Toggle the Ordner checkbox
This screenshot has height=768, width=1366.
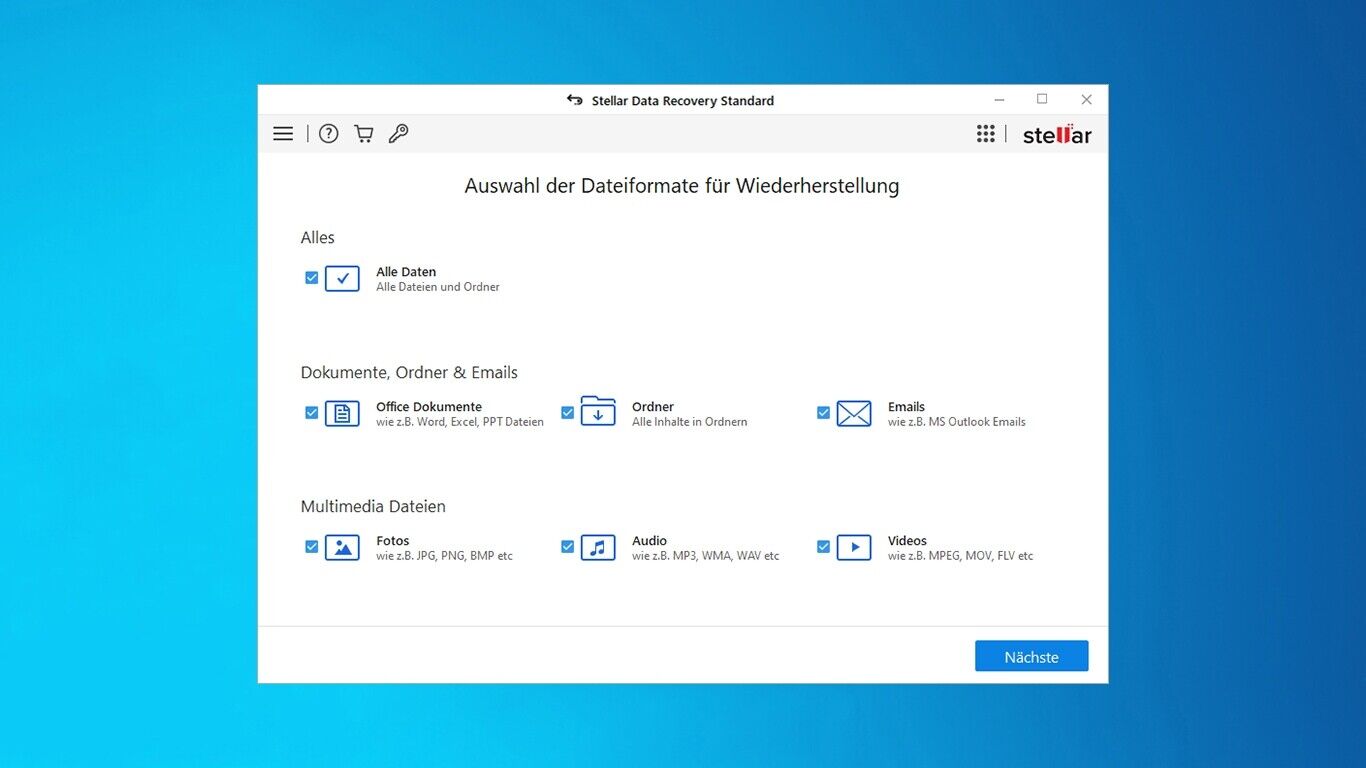pos(568,413)
